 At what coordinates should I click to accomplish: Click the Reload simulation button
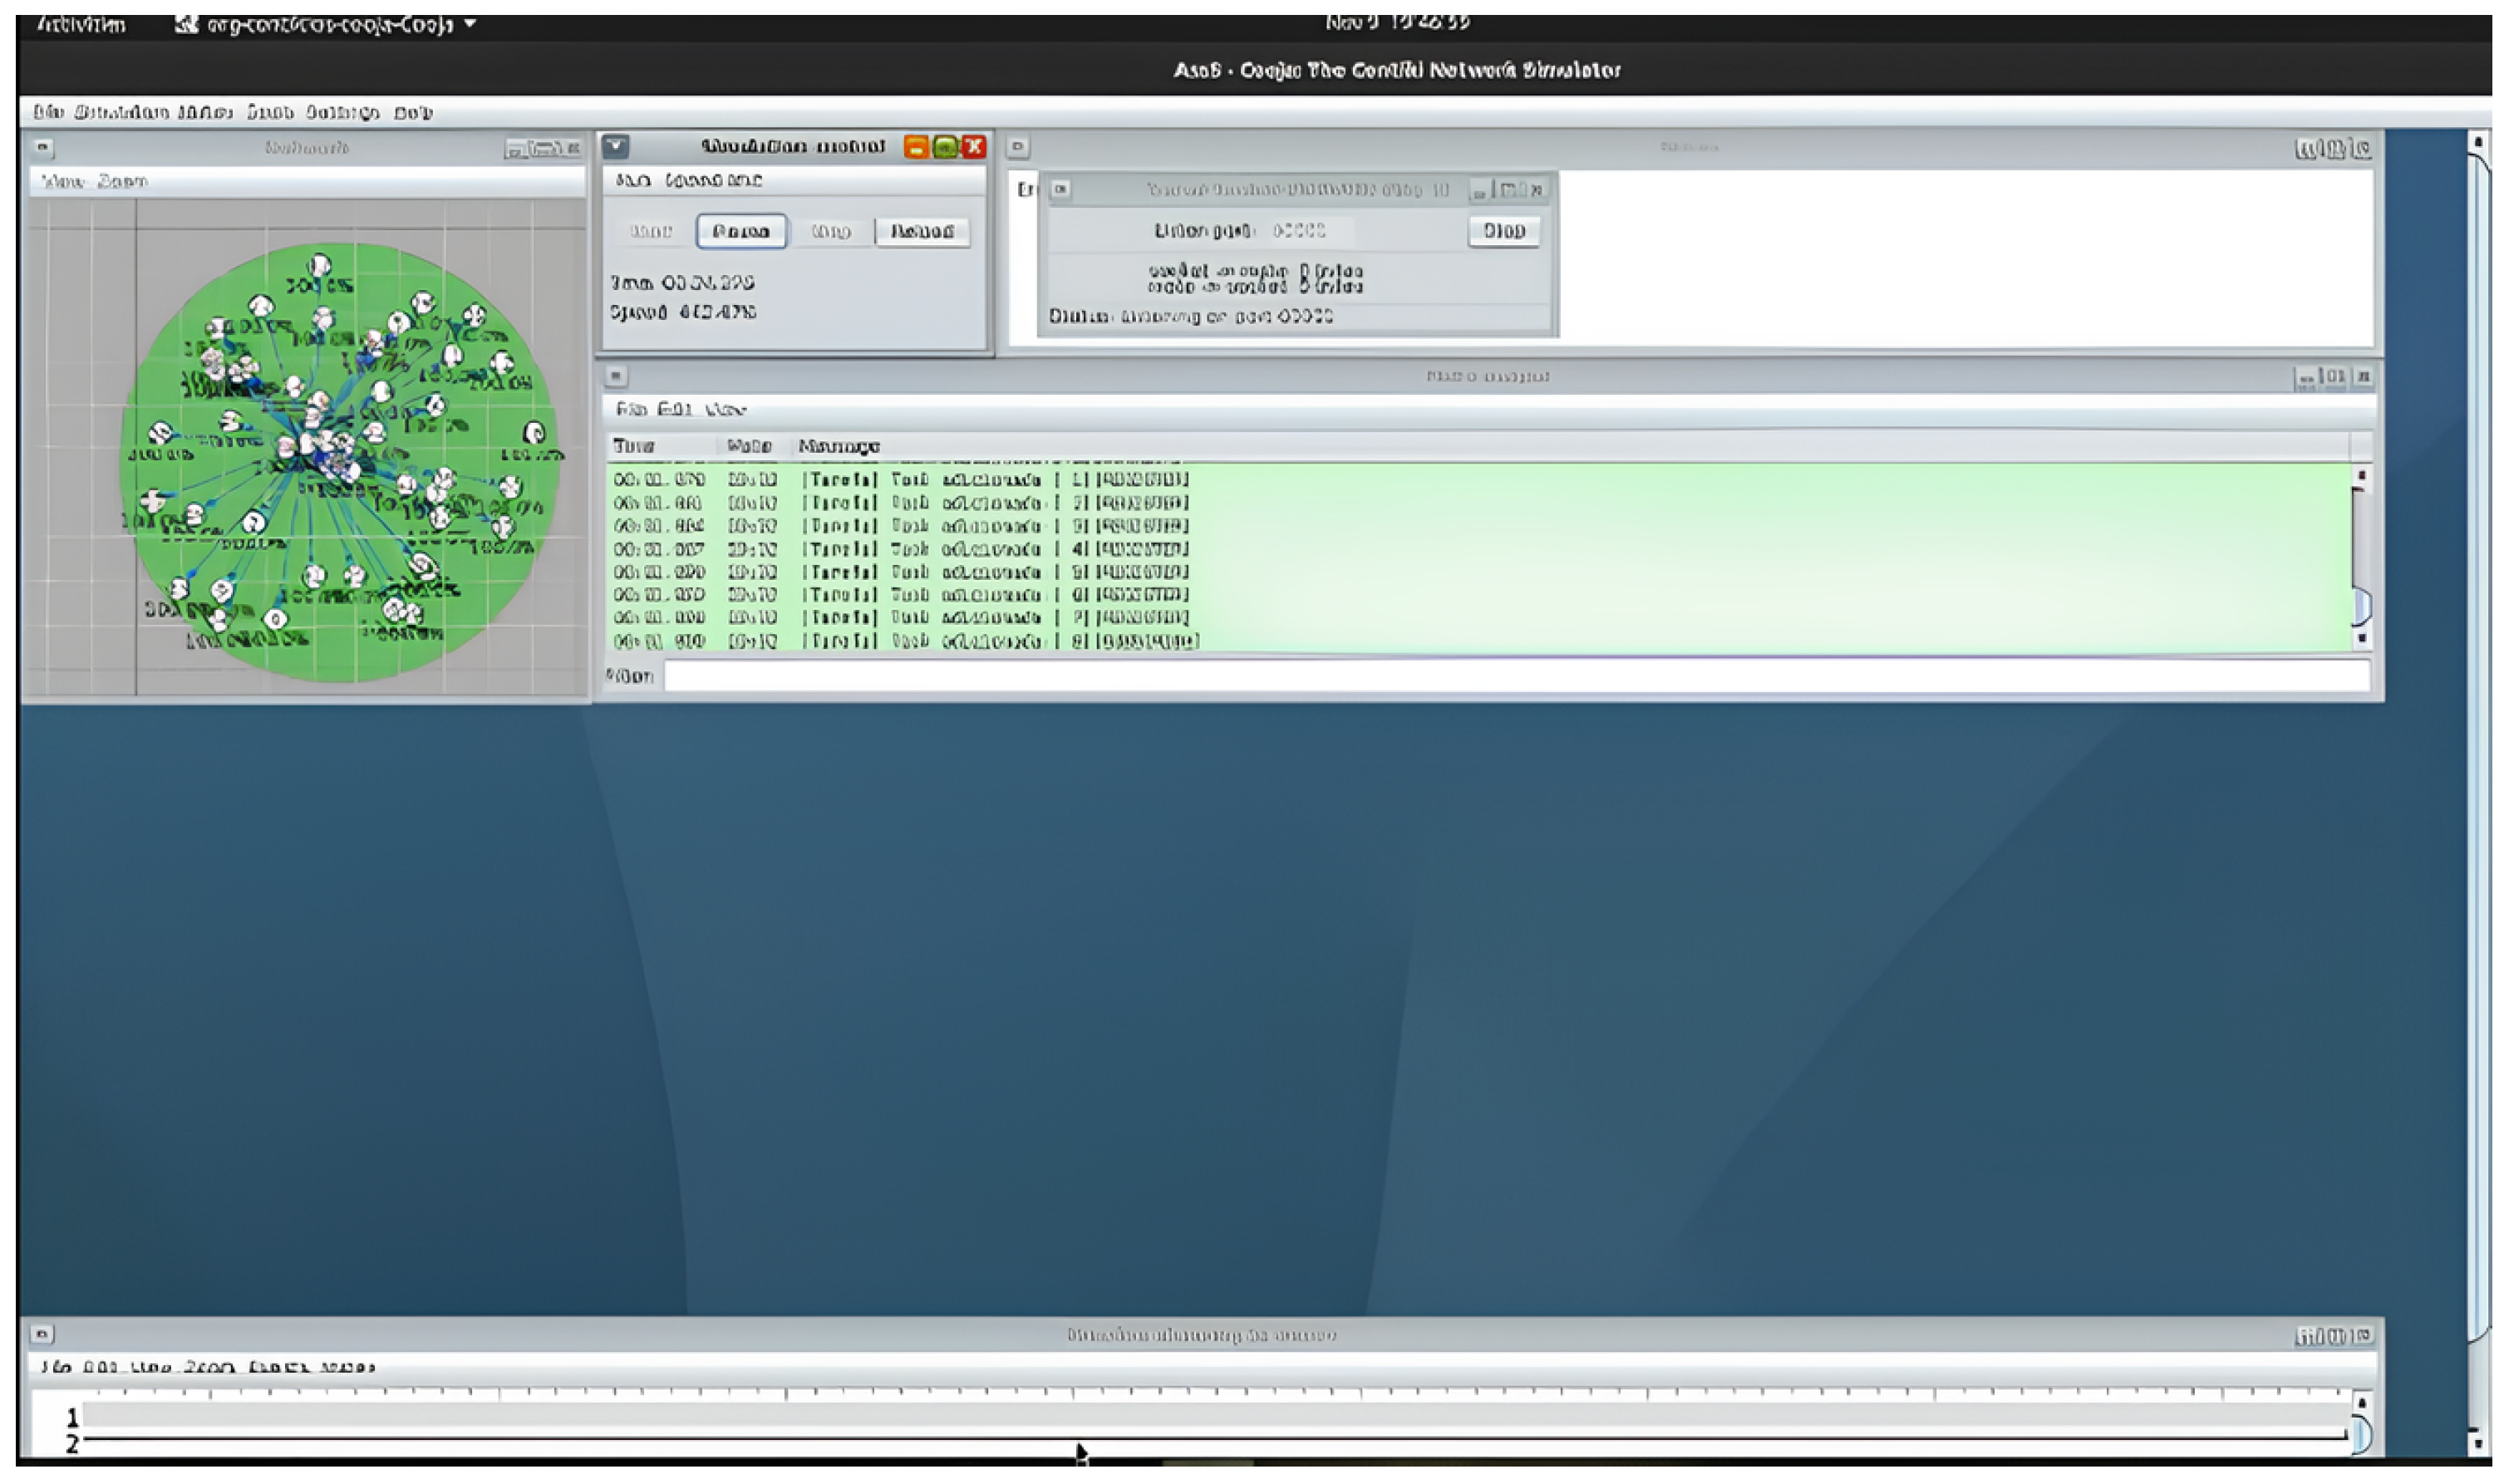coord(922,232)
